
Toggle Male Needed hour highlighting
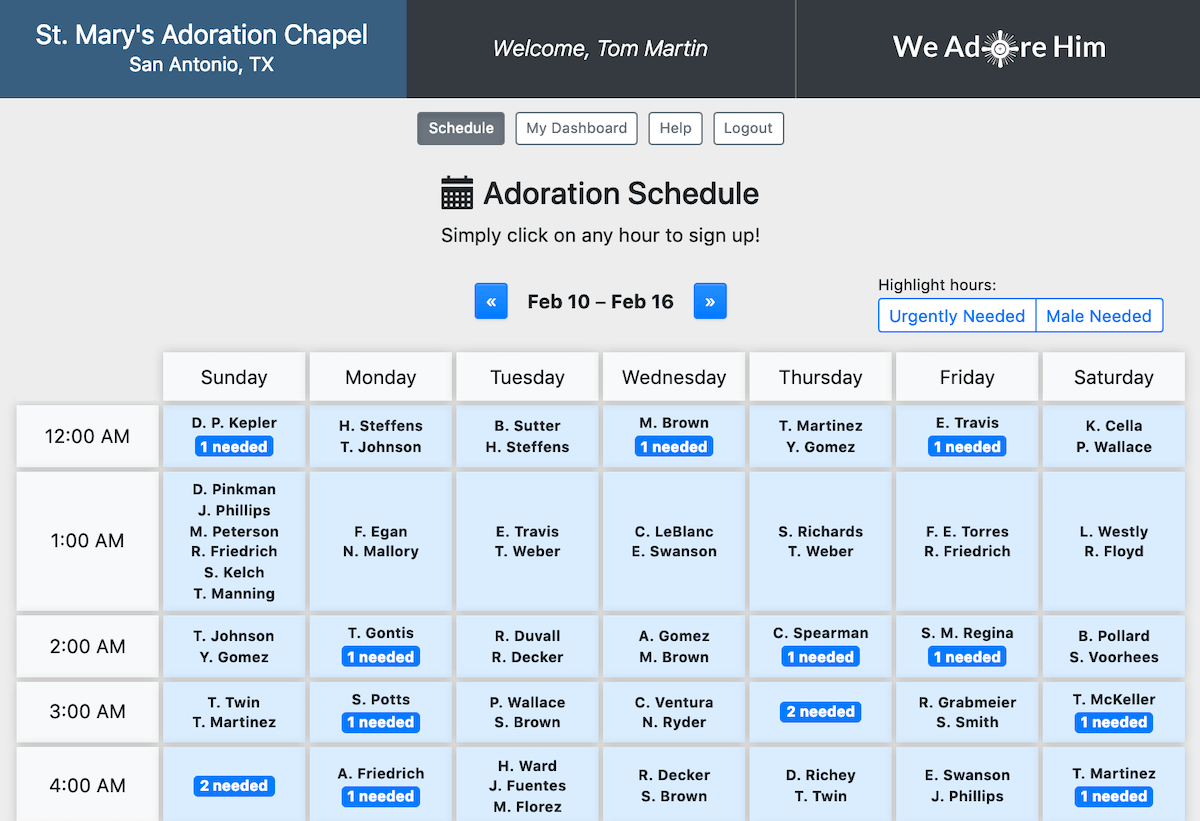point(1099,316)
